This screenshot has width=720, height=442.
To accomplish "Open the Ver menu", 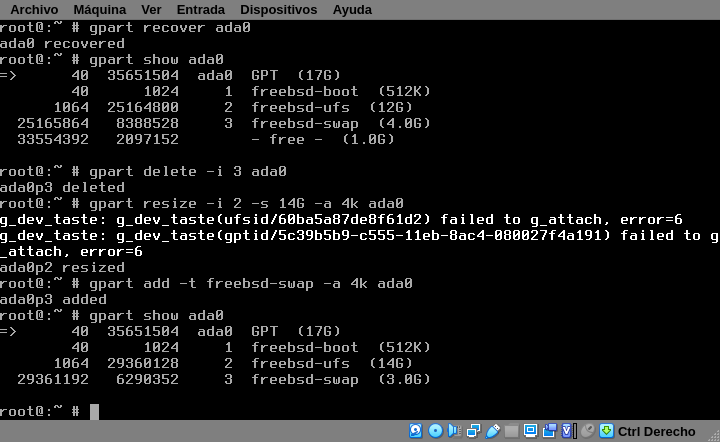I will (x=151, y=10).
